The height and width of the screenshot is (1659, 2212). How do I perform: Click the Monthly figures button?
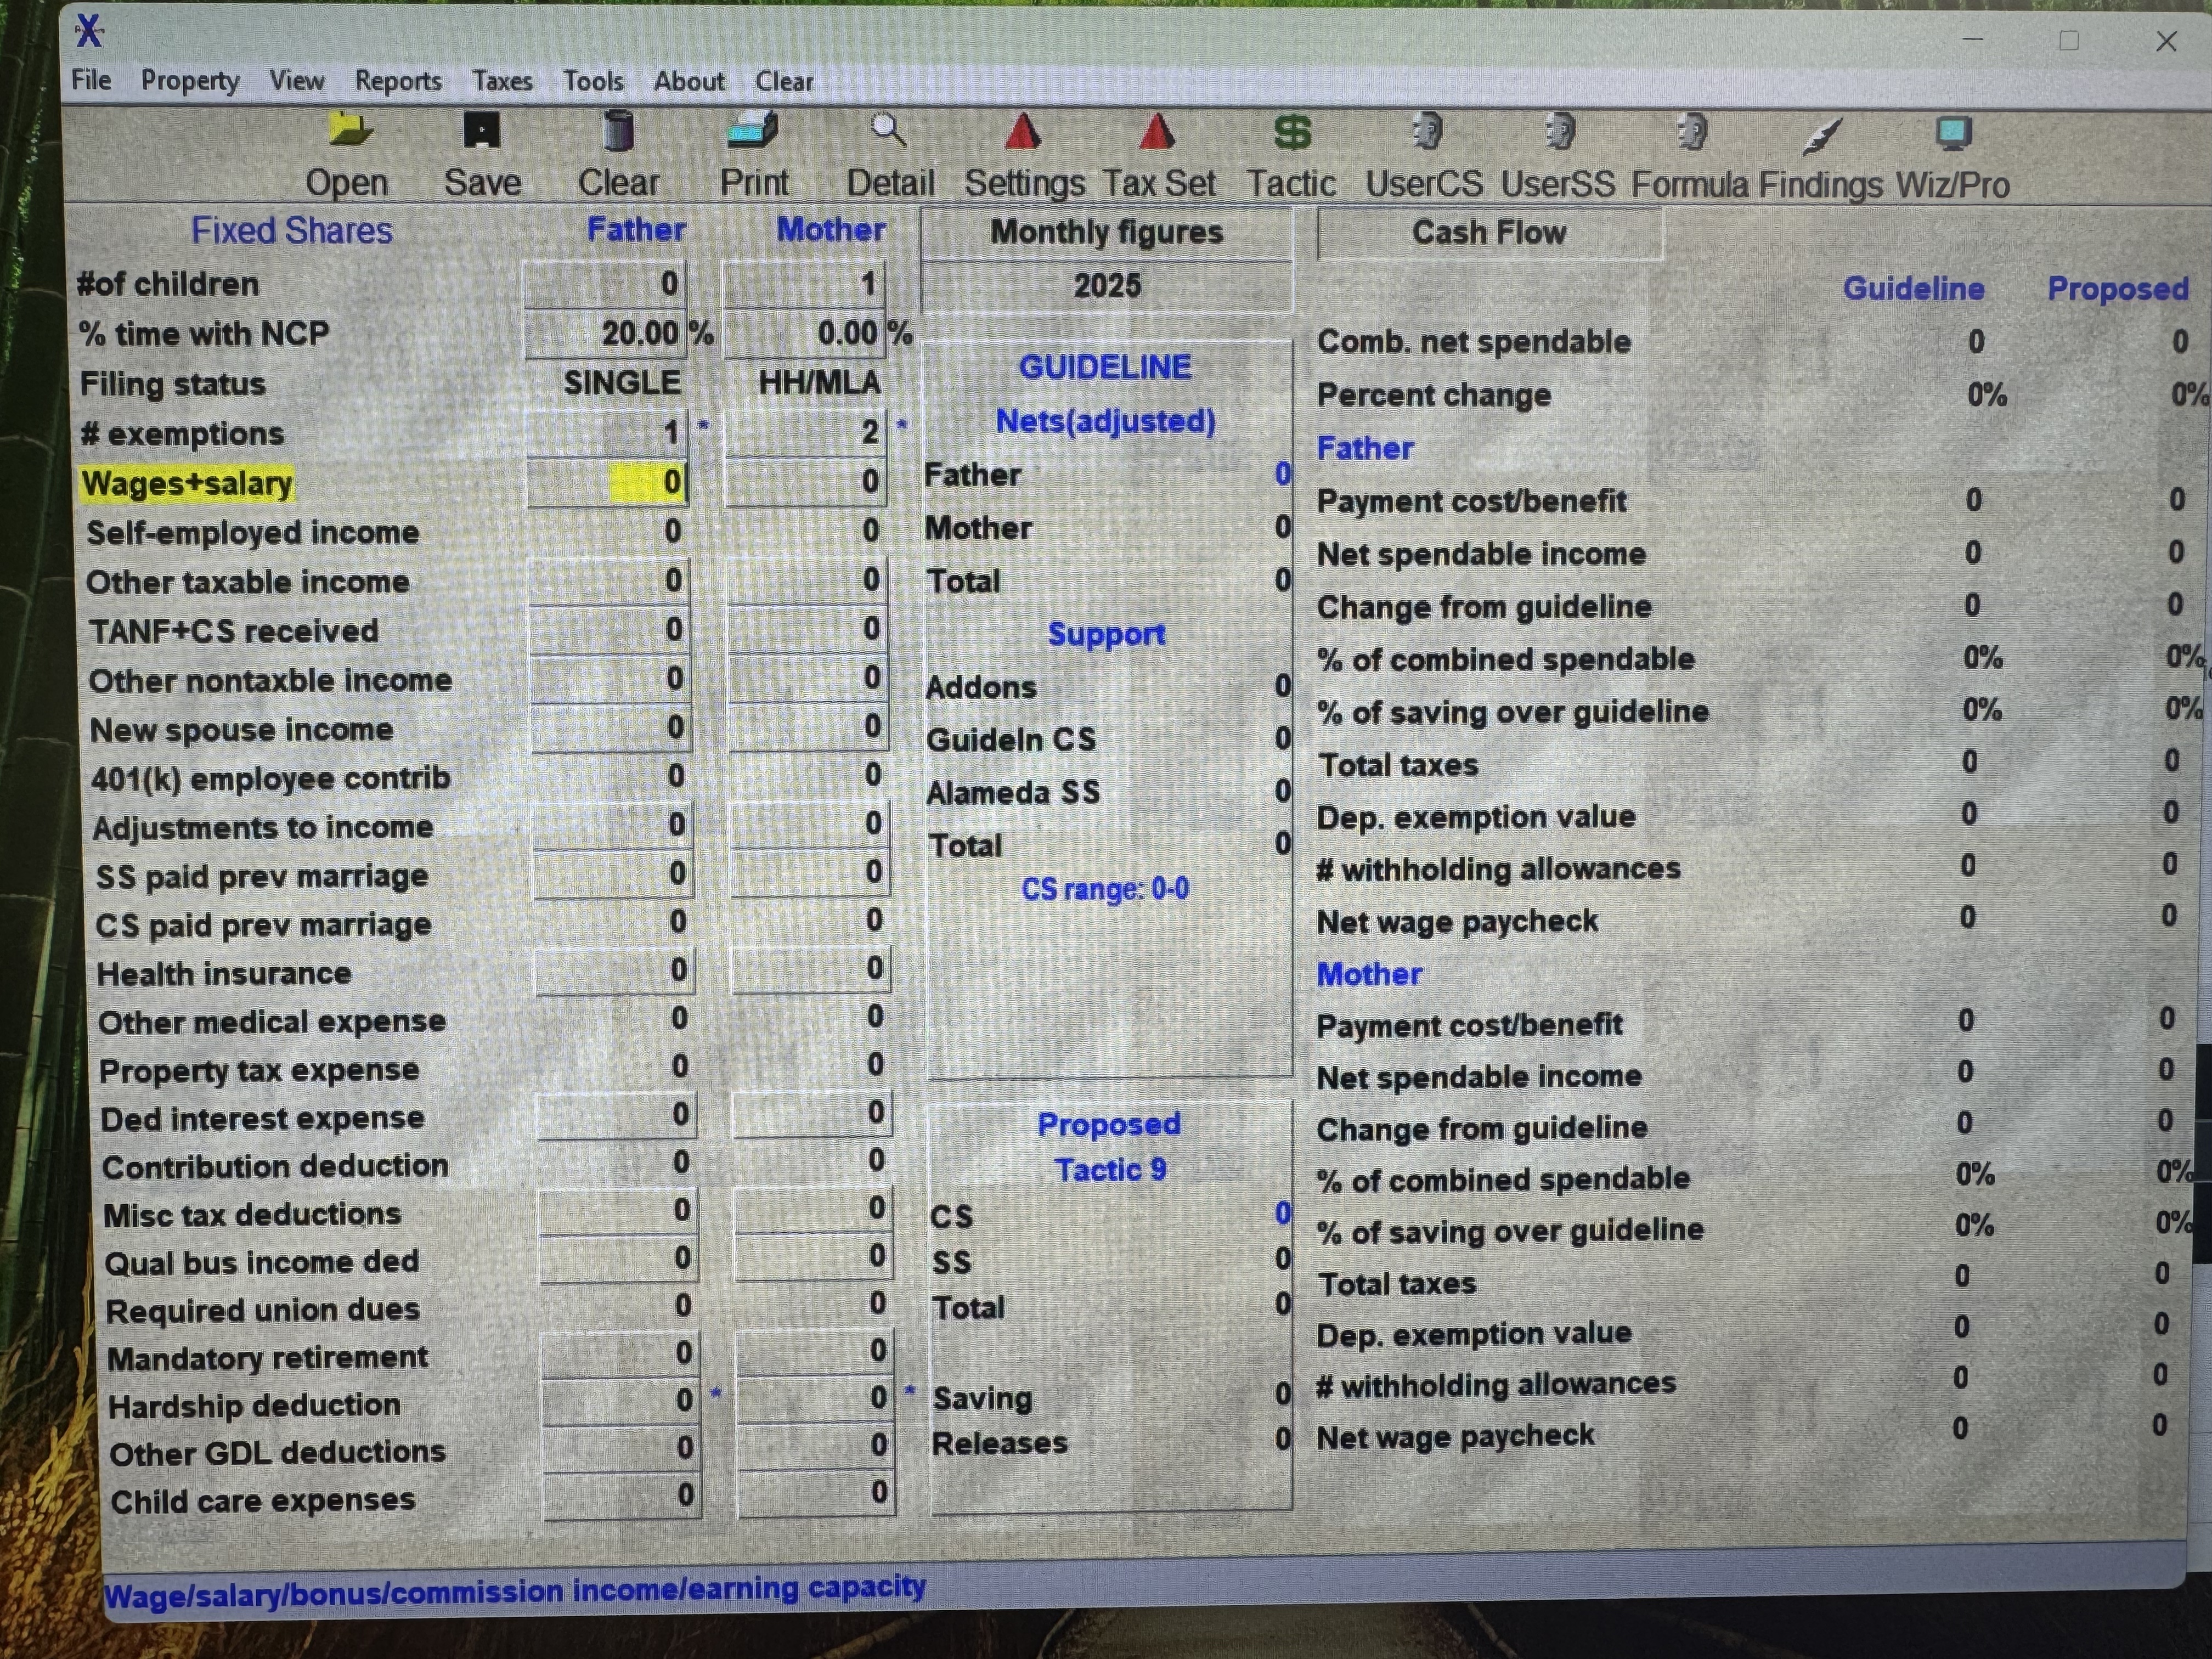pyautogui.click(x=1106, y=233)
